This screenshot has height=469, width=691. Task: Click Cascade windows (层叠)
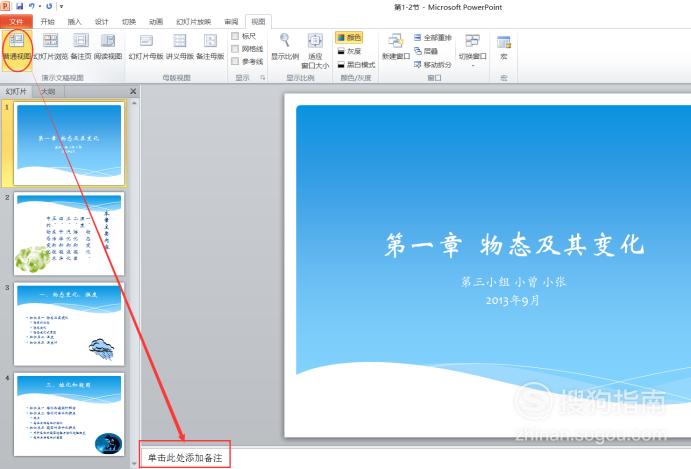426,51
